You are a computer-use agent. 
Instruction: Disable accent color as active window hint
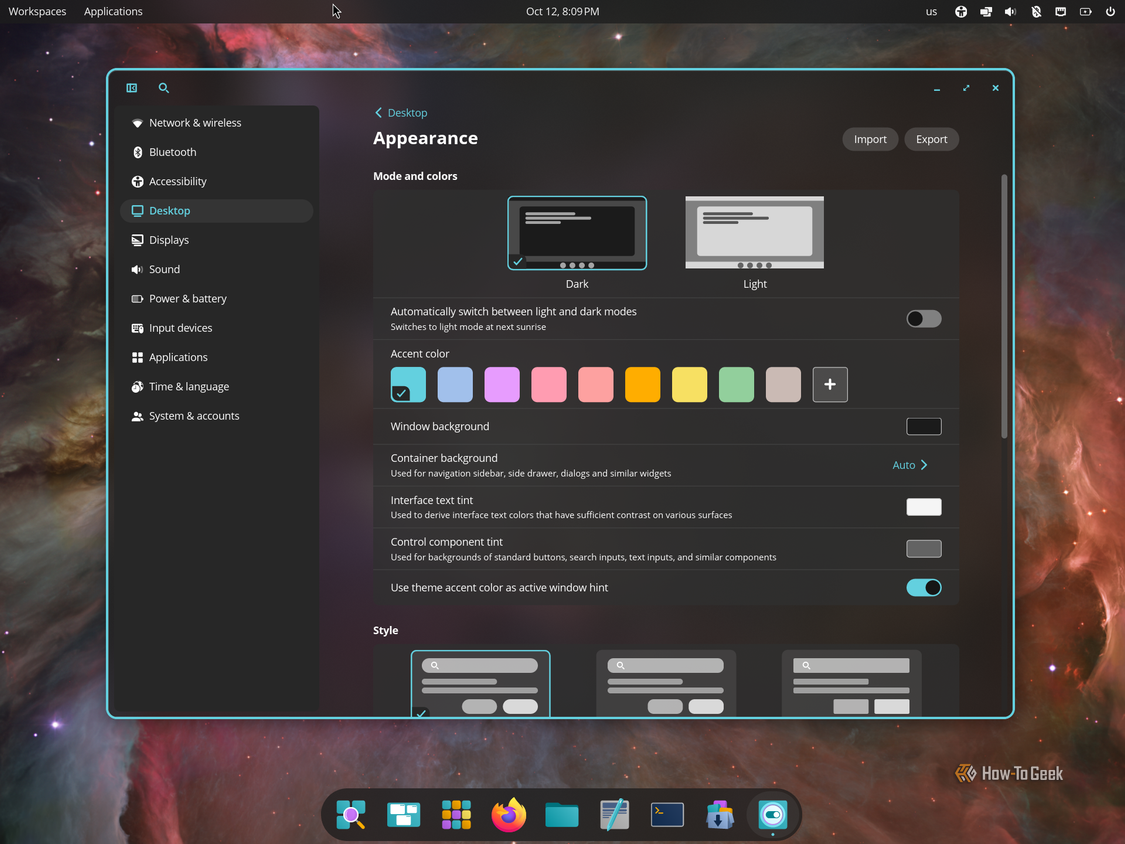point(923,588)
